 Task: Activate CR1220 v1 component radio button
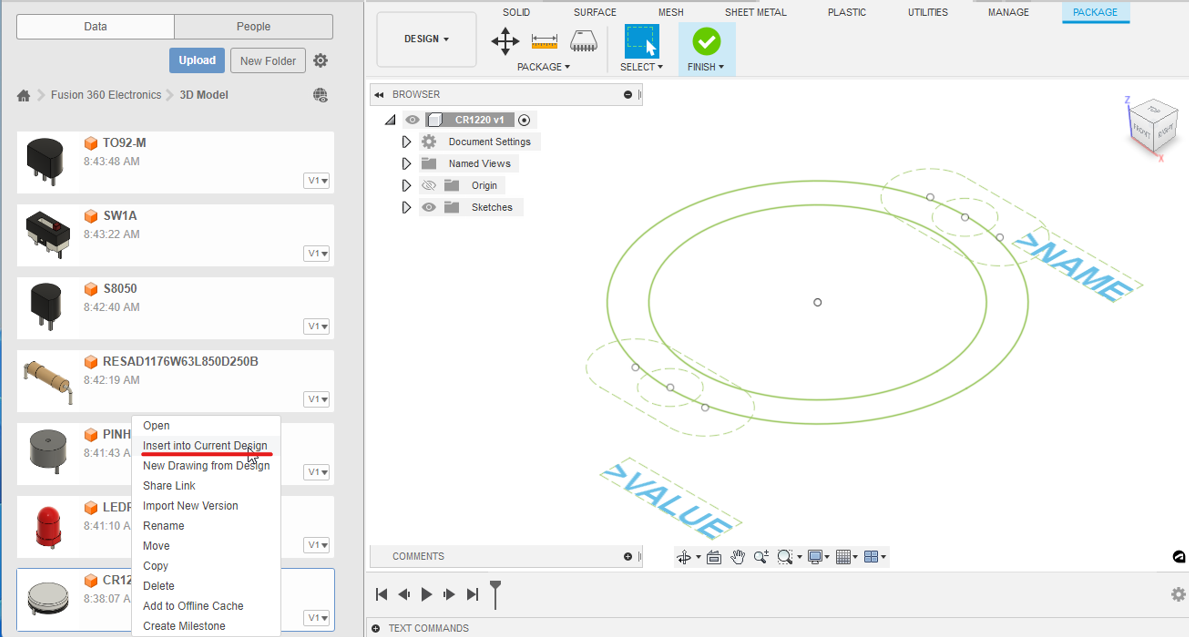pos(524,120)
